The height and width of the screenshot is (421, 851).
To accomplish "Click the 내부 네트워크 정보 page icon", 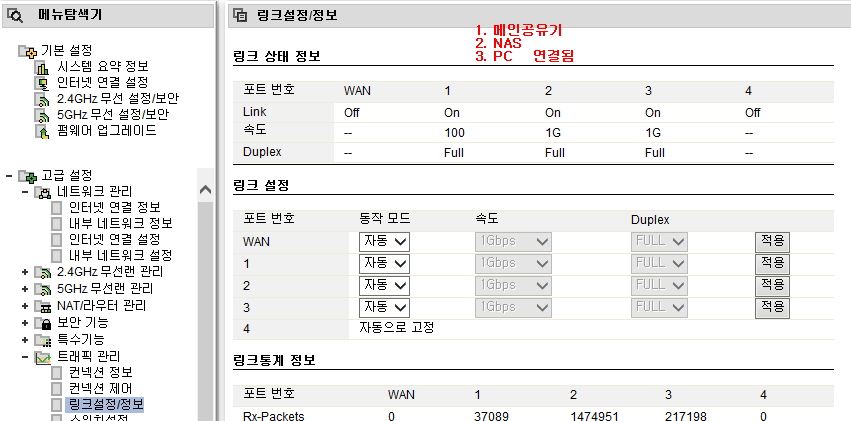I will (x=56, y=224).
